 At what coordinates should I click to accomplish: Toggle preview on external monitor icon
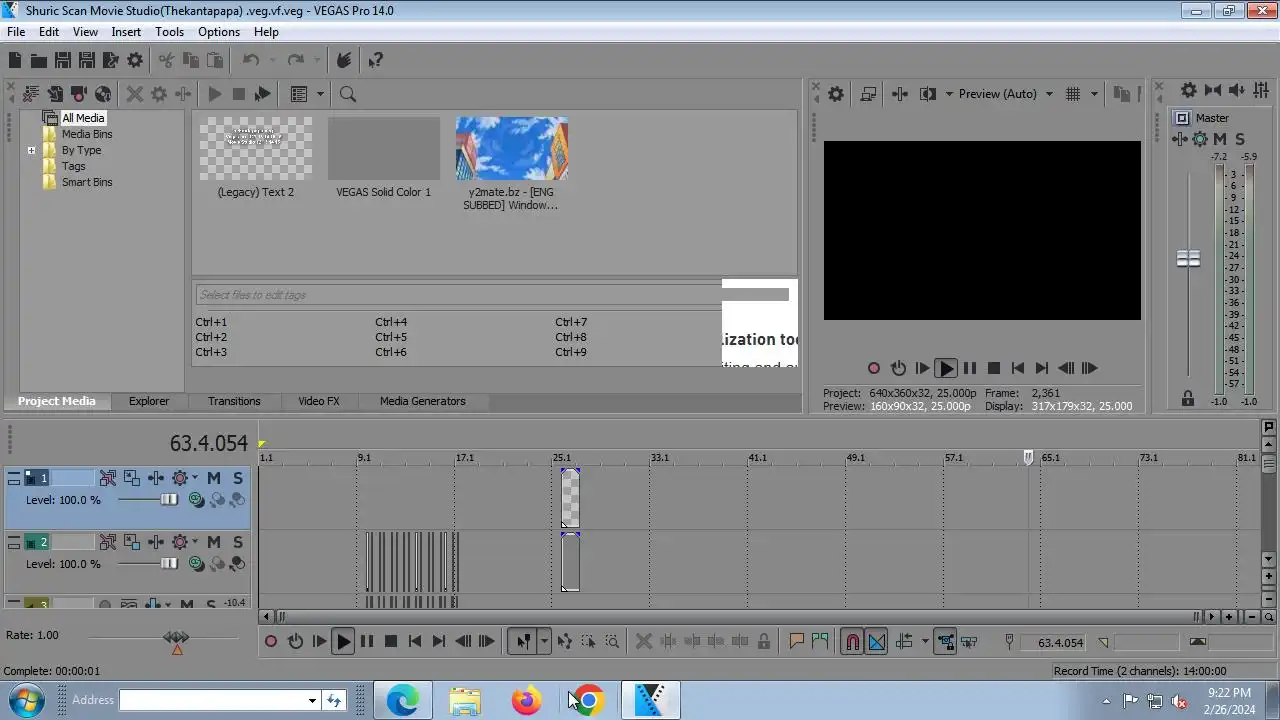pos(868,94)
